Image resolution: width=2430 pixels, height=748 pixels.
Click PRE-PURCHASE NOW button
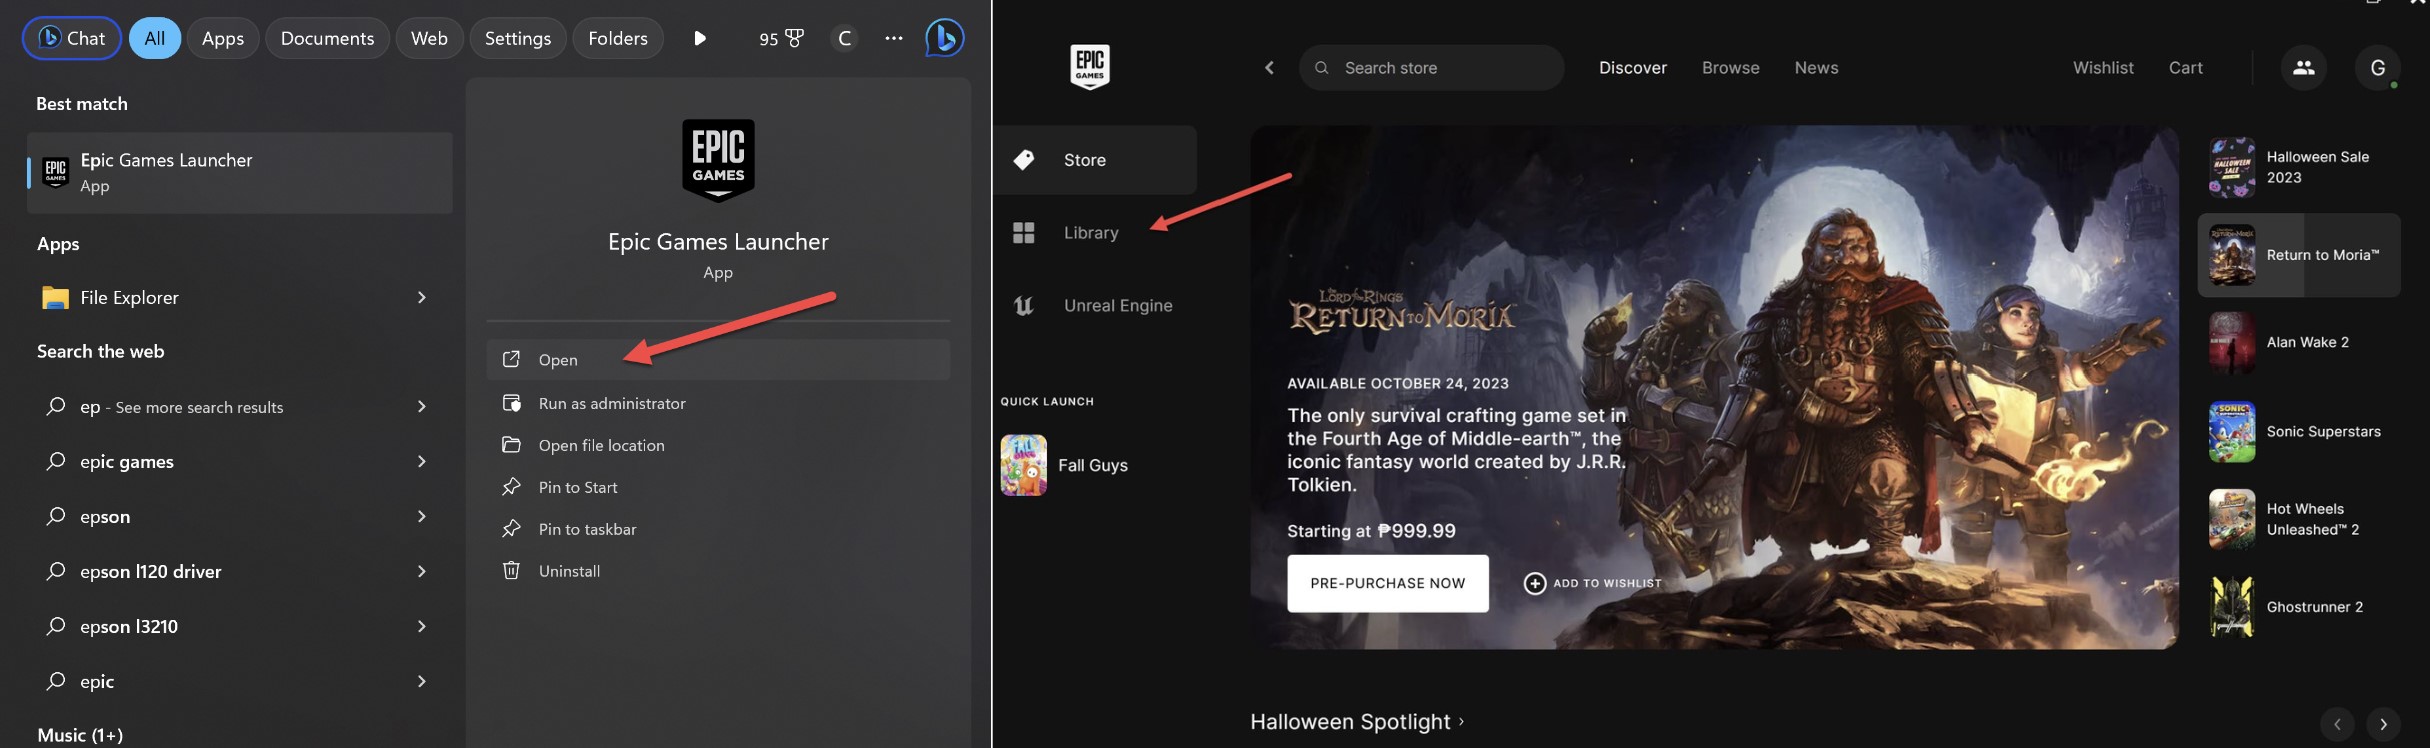pyautogui.click(x=1388, y=583)
